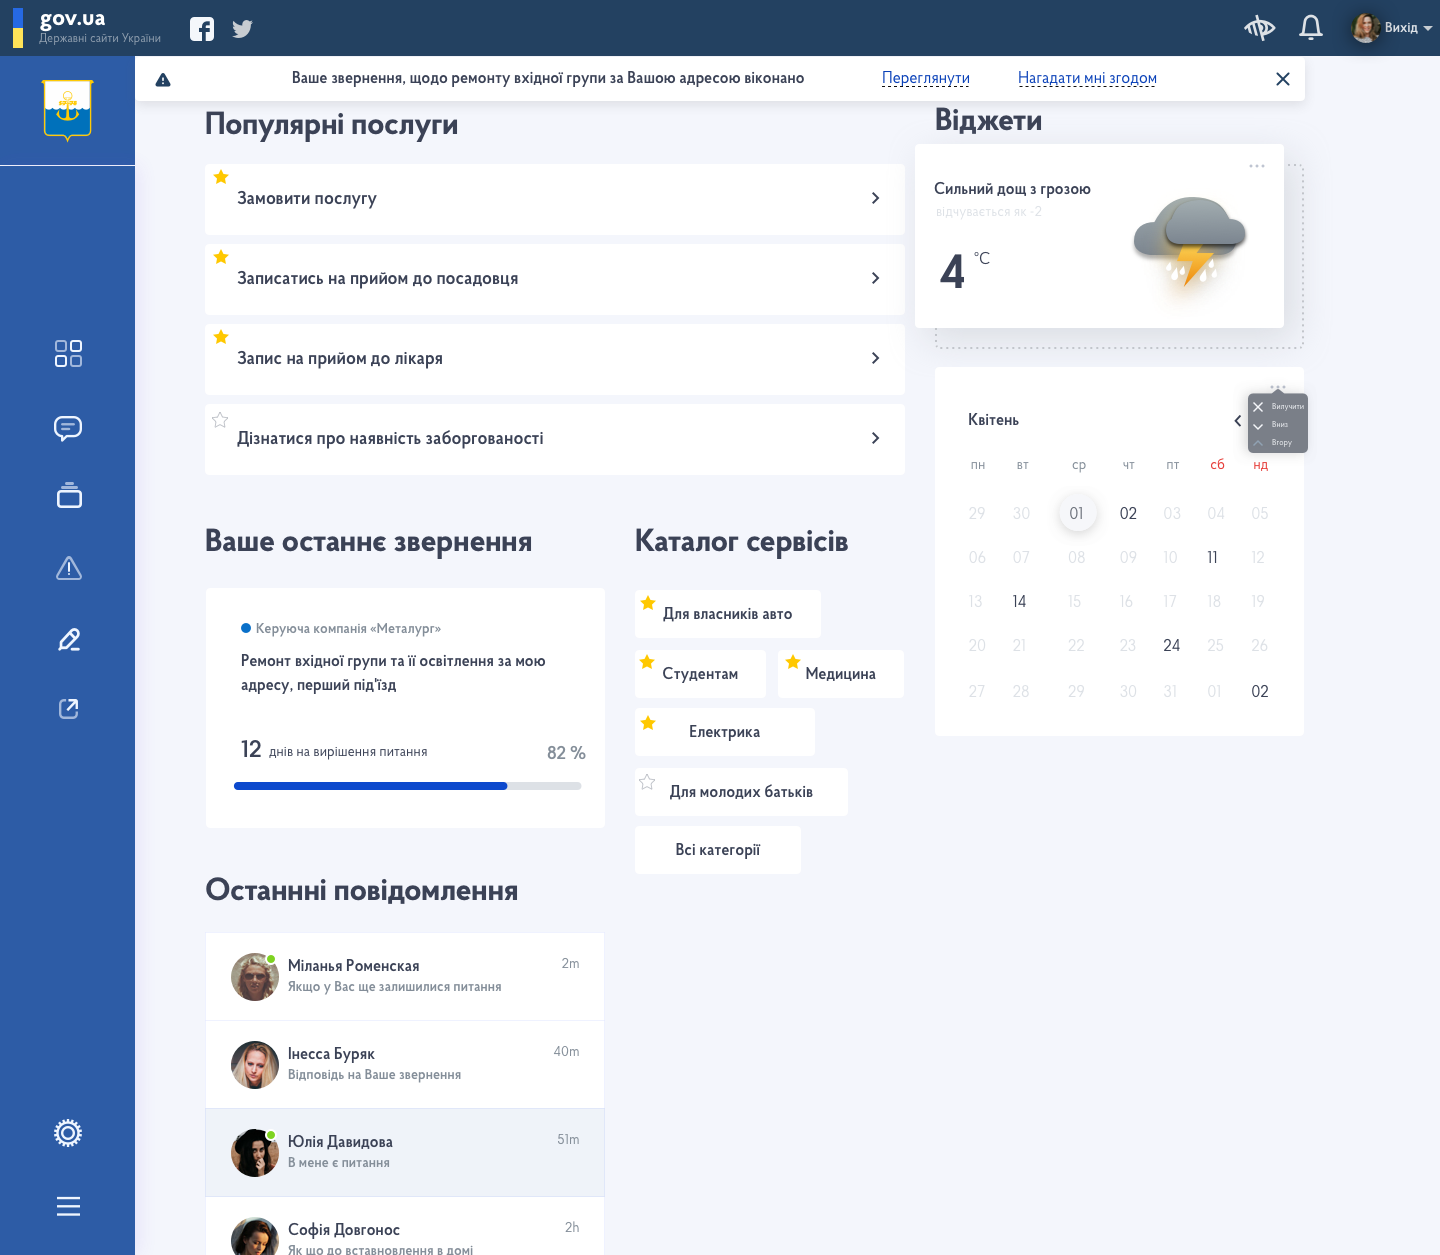This screenshot has height=1255, width=1440.
Task: Click the city coat of arms logo
Action: click(68, 110)
